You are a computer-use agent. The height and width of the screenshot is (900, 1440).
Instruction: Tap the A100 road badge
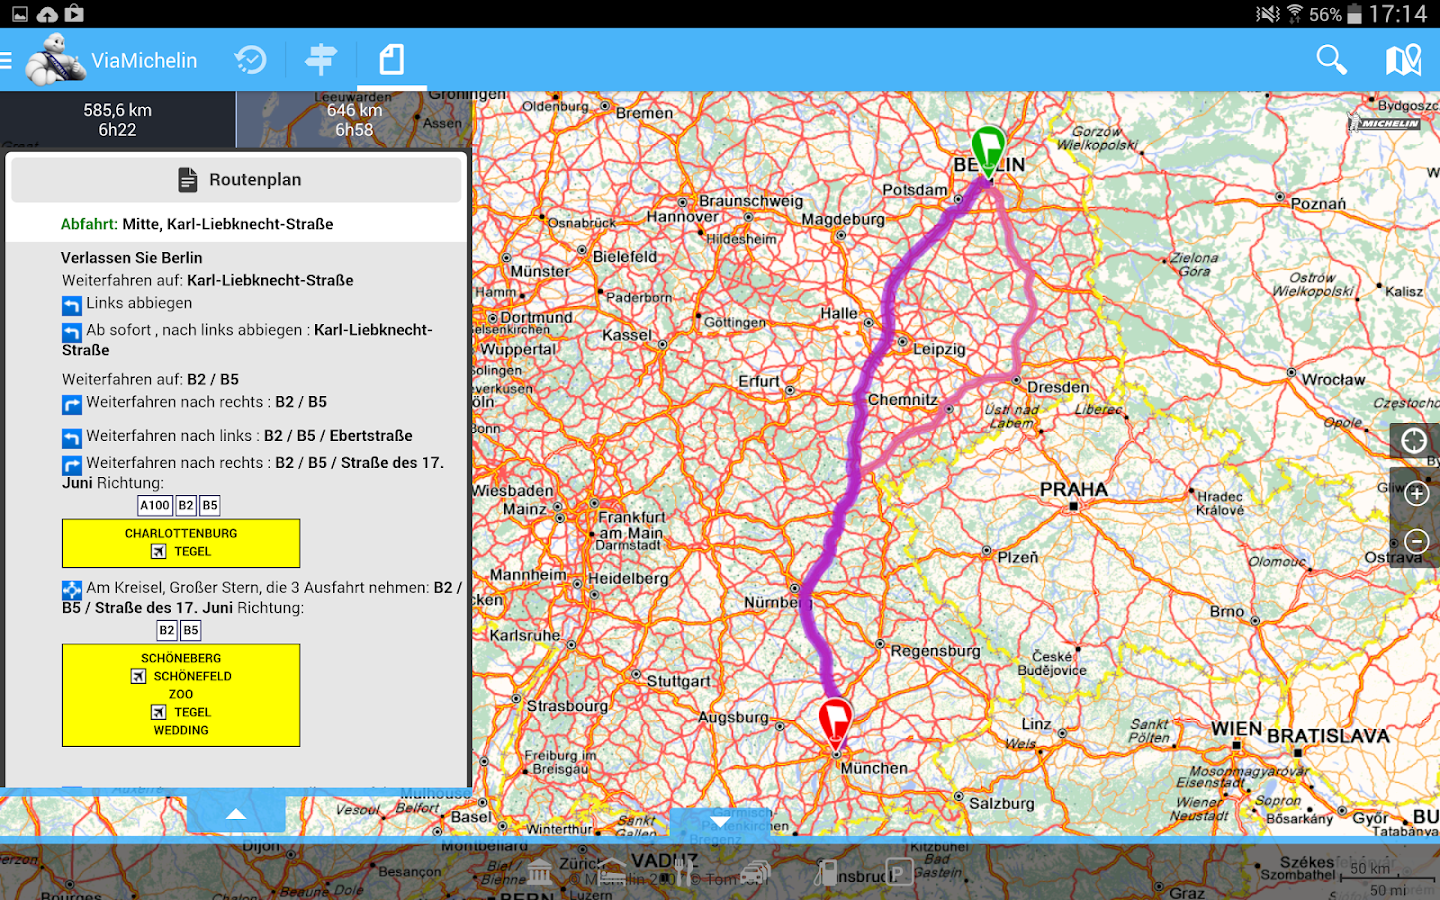[x=155, y=506]
